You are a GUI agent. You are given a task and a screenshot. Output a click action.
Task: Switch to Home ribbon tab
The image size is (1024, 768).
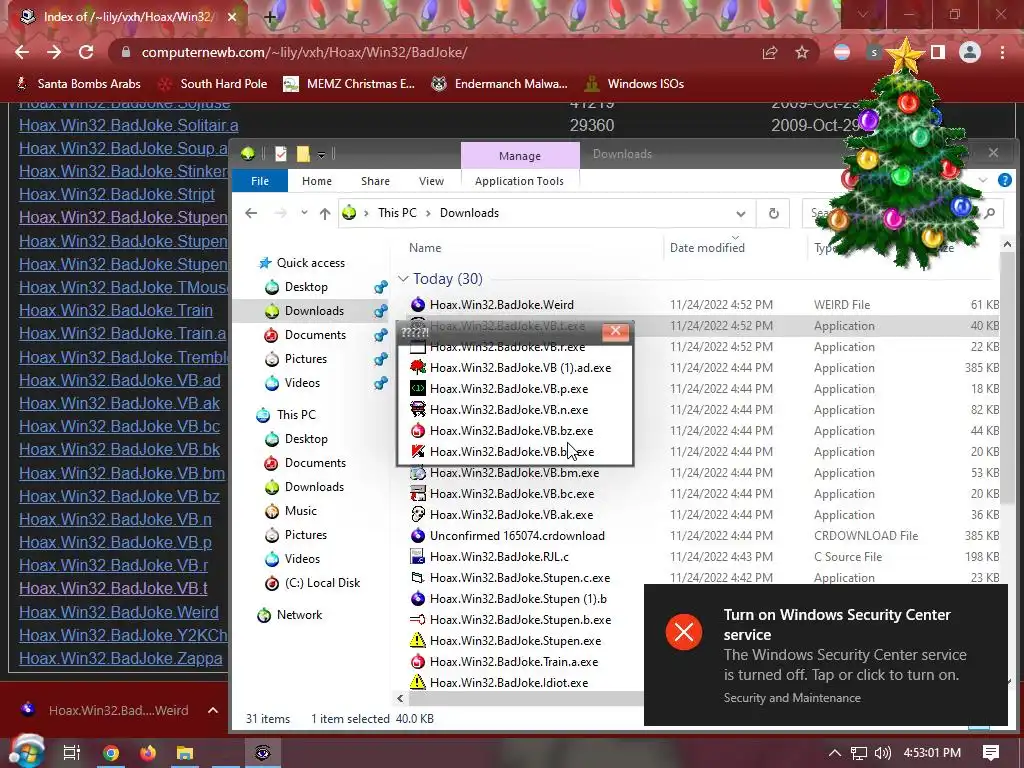317,181
